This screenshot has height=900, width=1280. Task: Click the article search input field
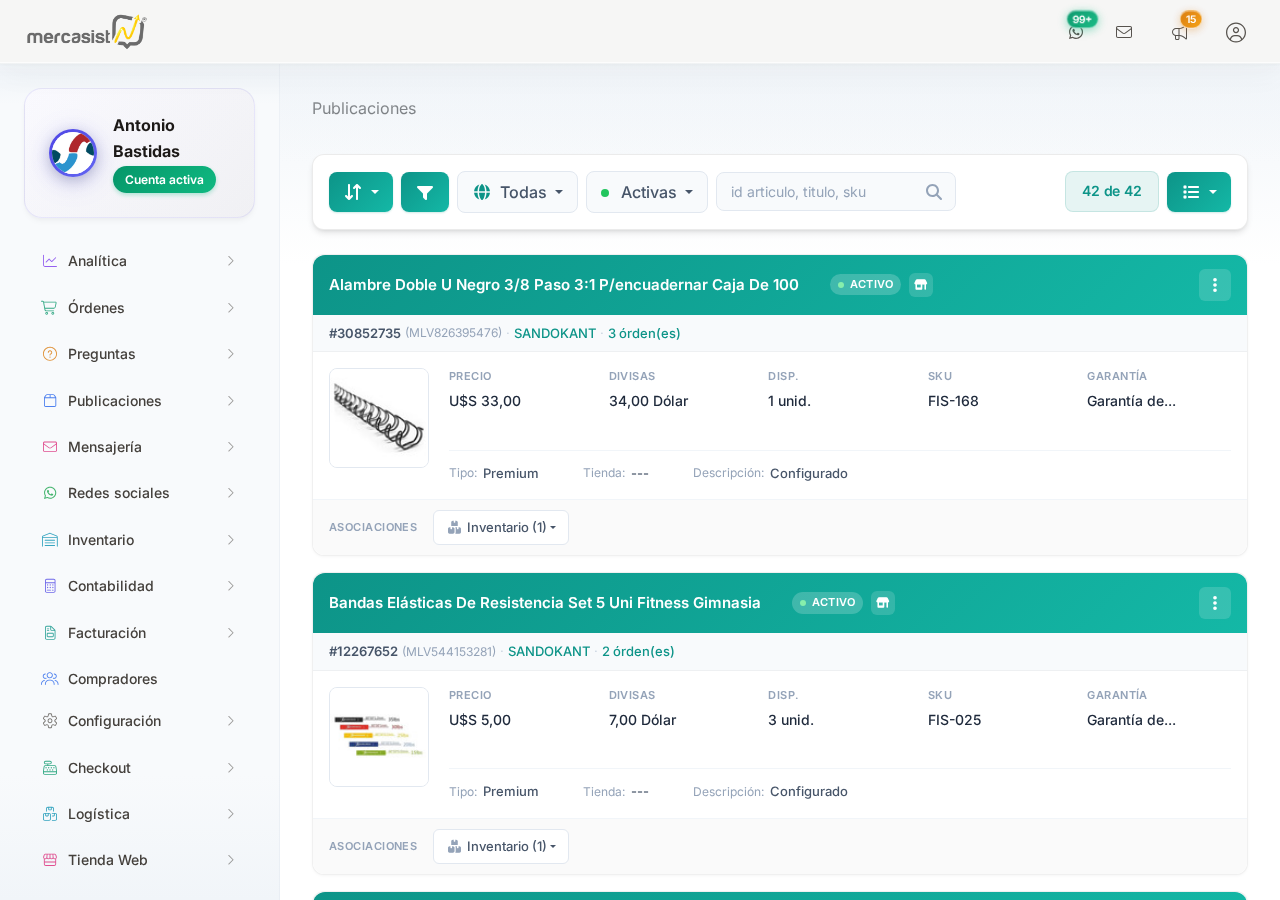click(822, 192)
